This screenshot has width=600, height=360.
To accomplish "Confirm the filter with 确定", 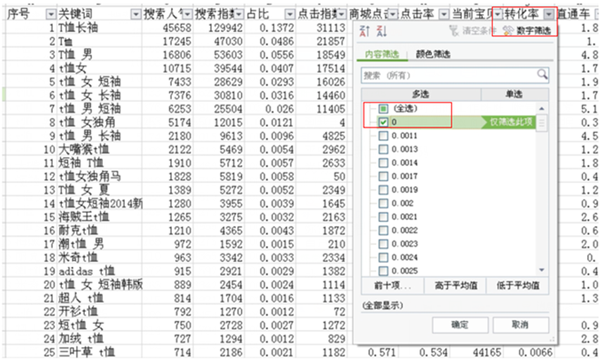I will tap(460, 325).
